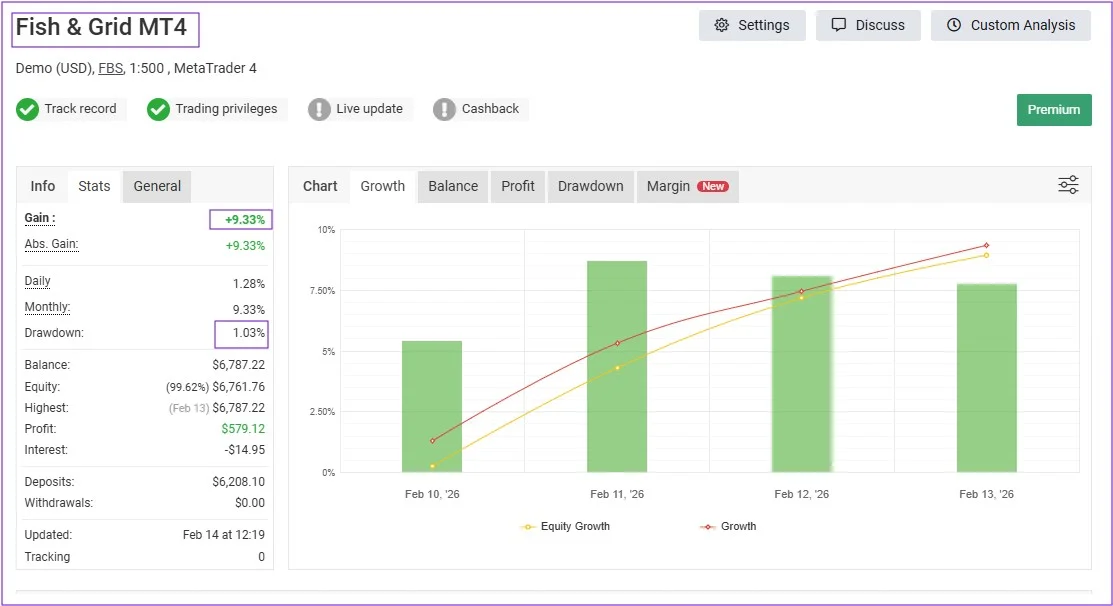1113x606 pixels.
Task: Click the Live update exclamation icon
Action: point(319,109)
